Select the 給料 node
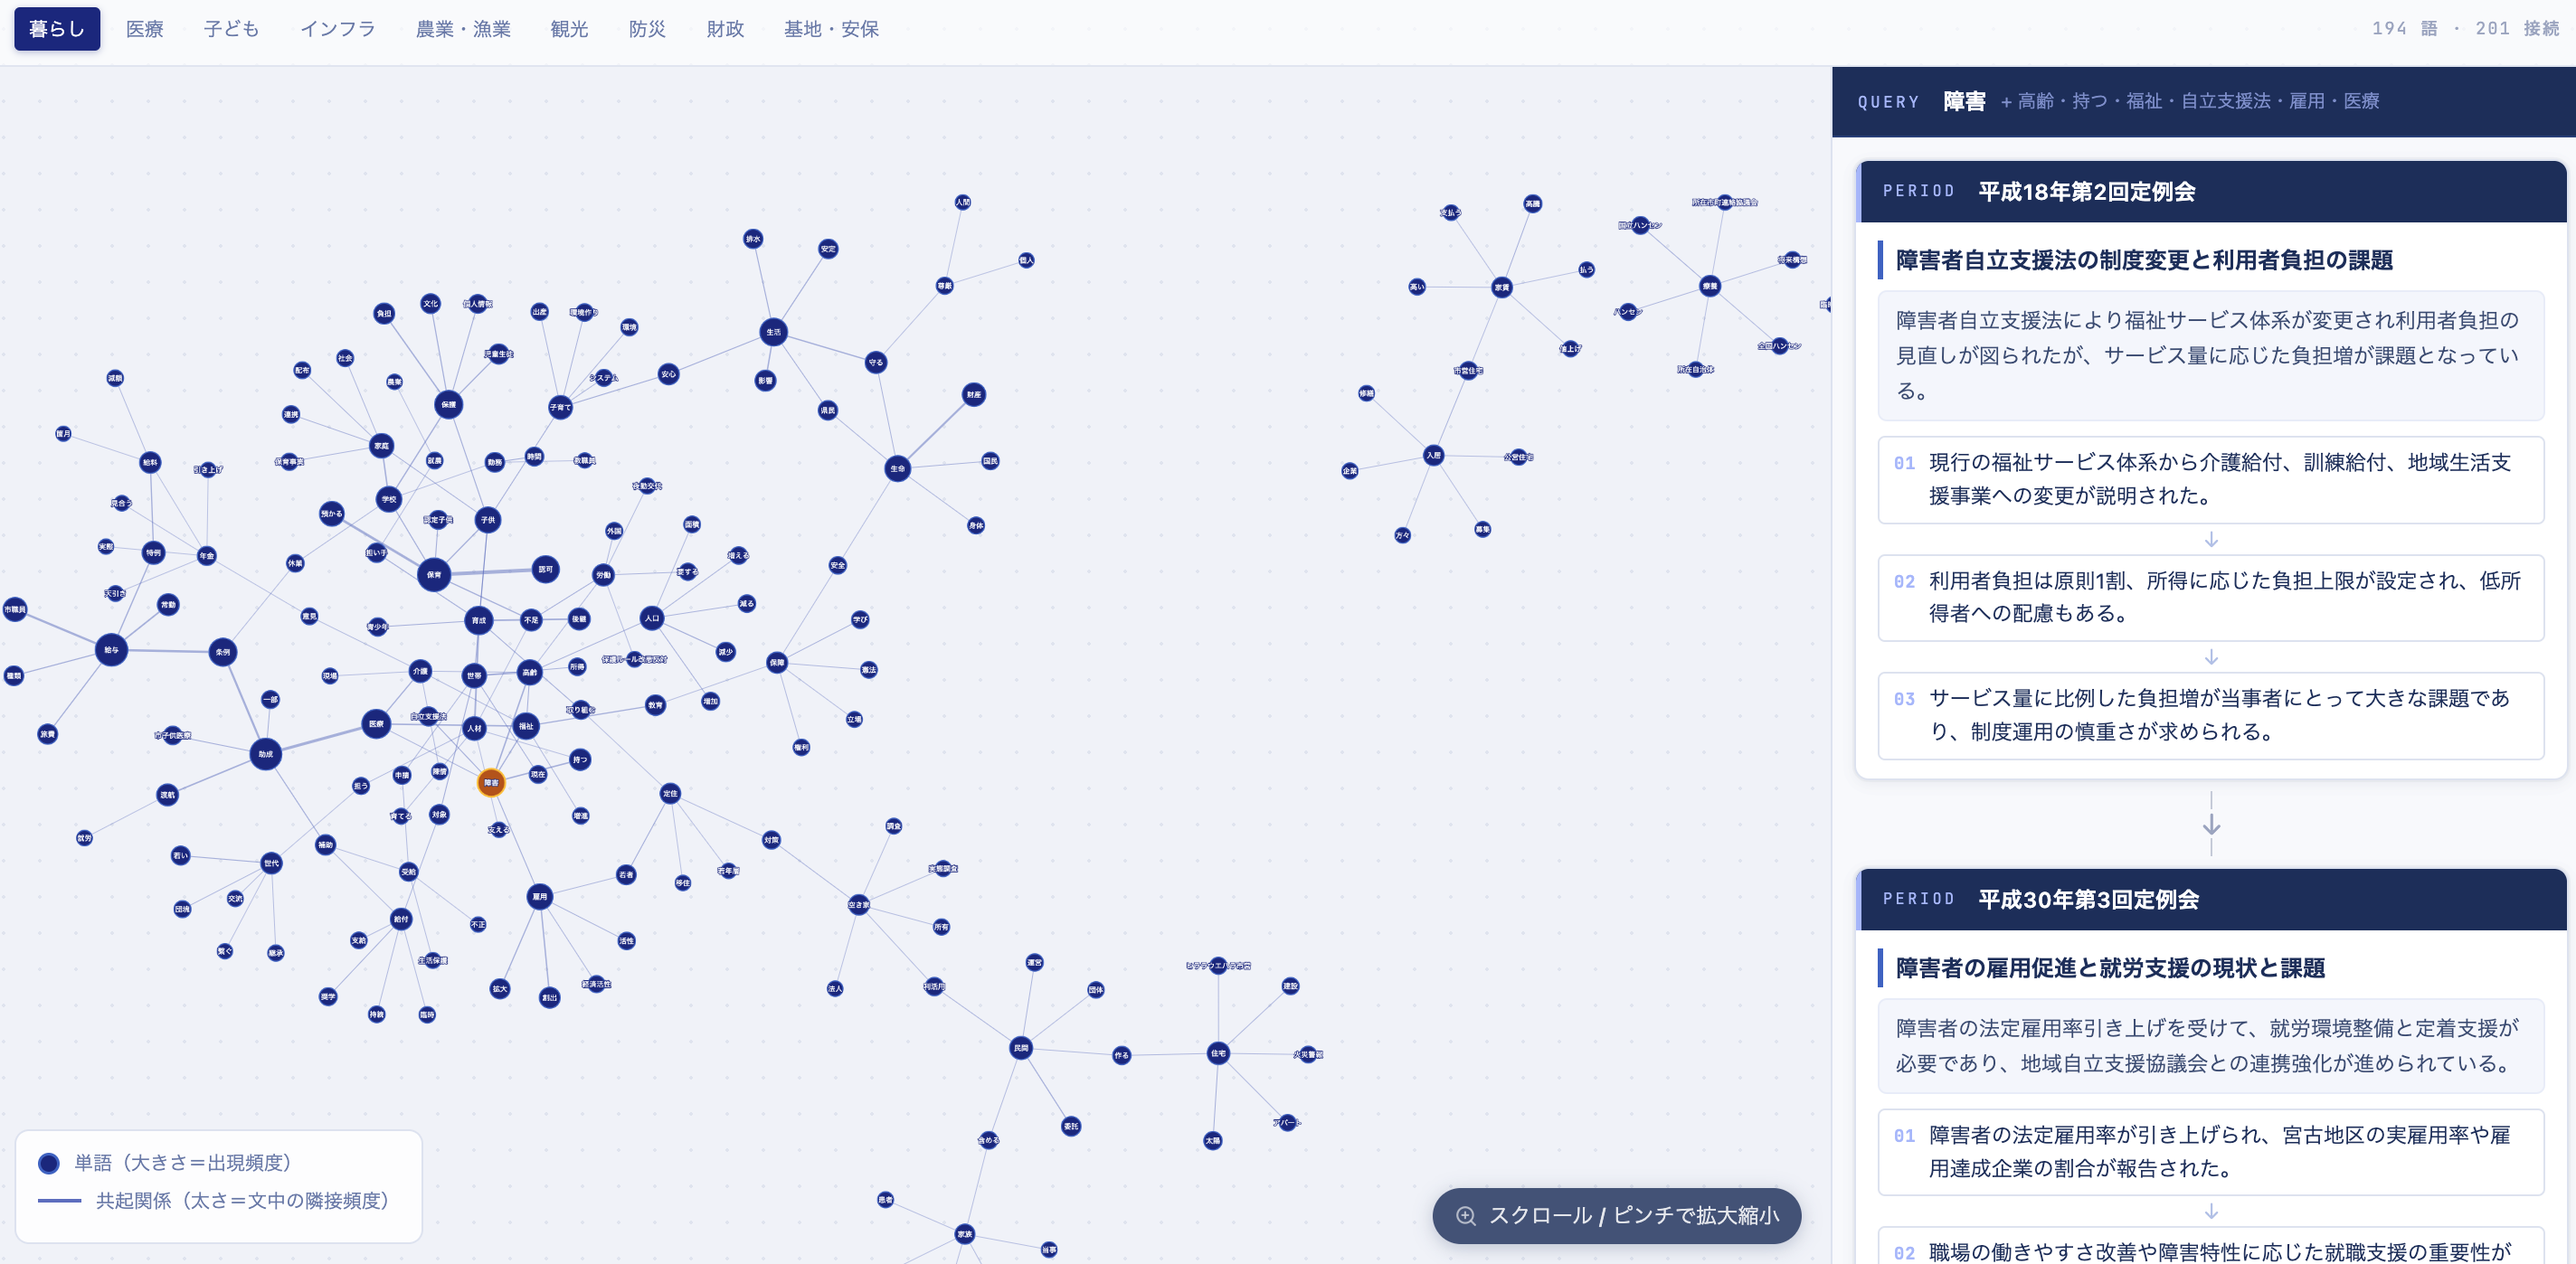The width and height of the screenshot is (2576, 1264). 150,462
